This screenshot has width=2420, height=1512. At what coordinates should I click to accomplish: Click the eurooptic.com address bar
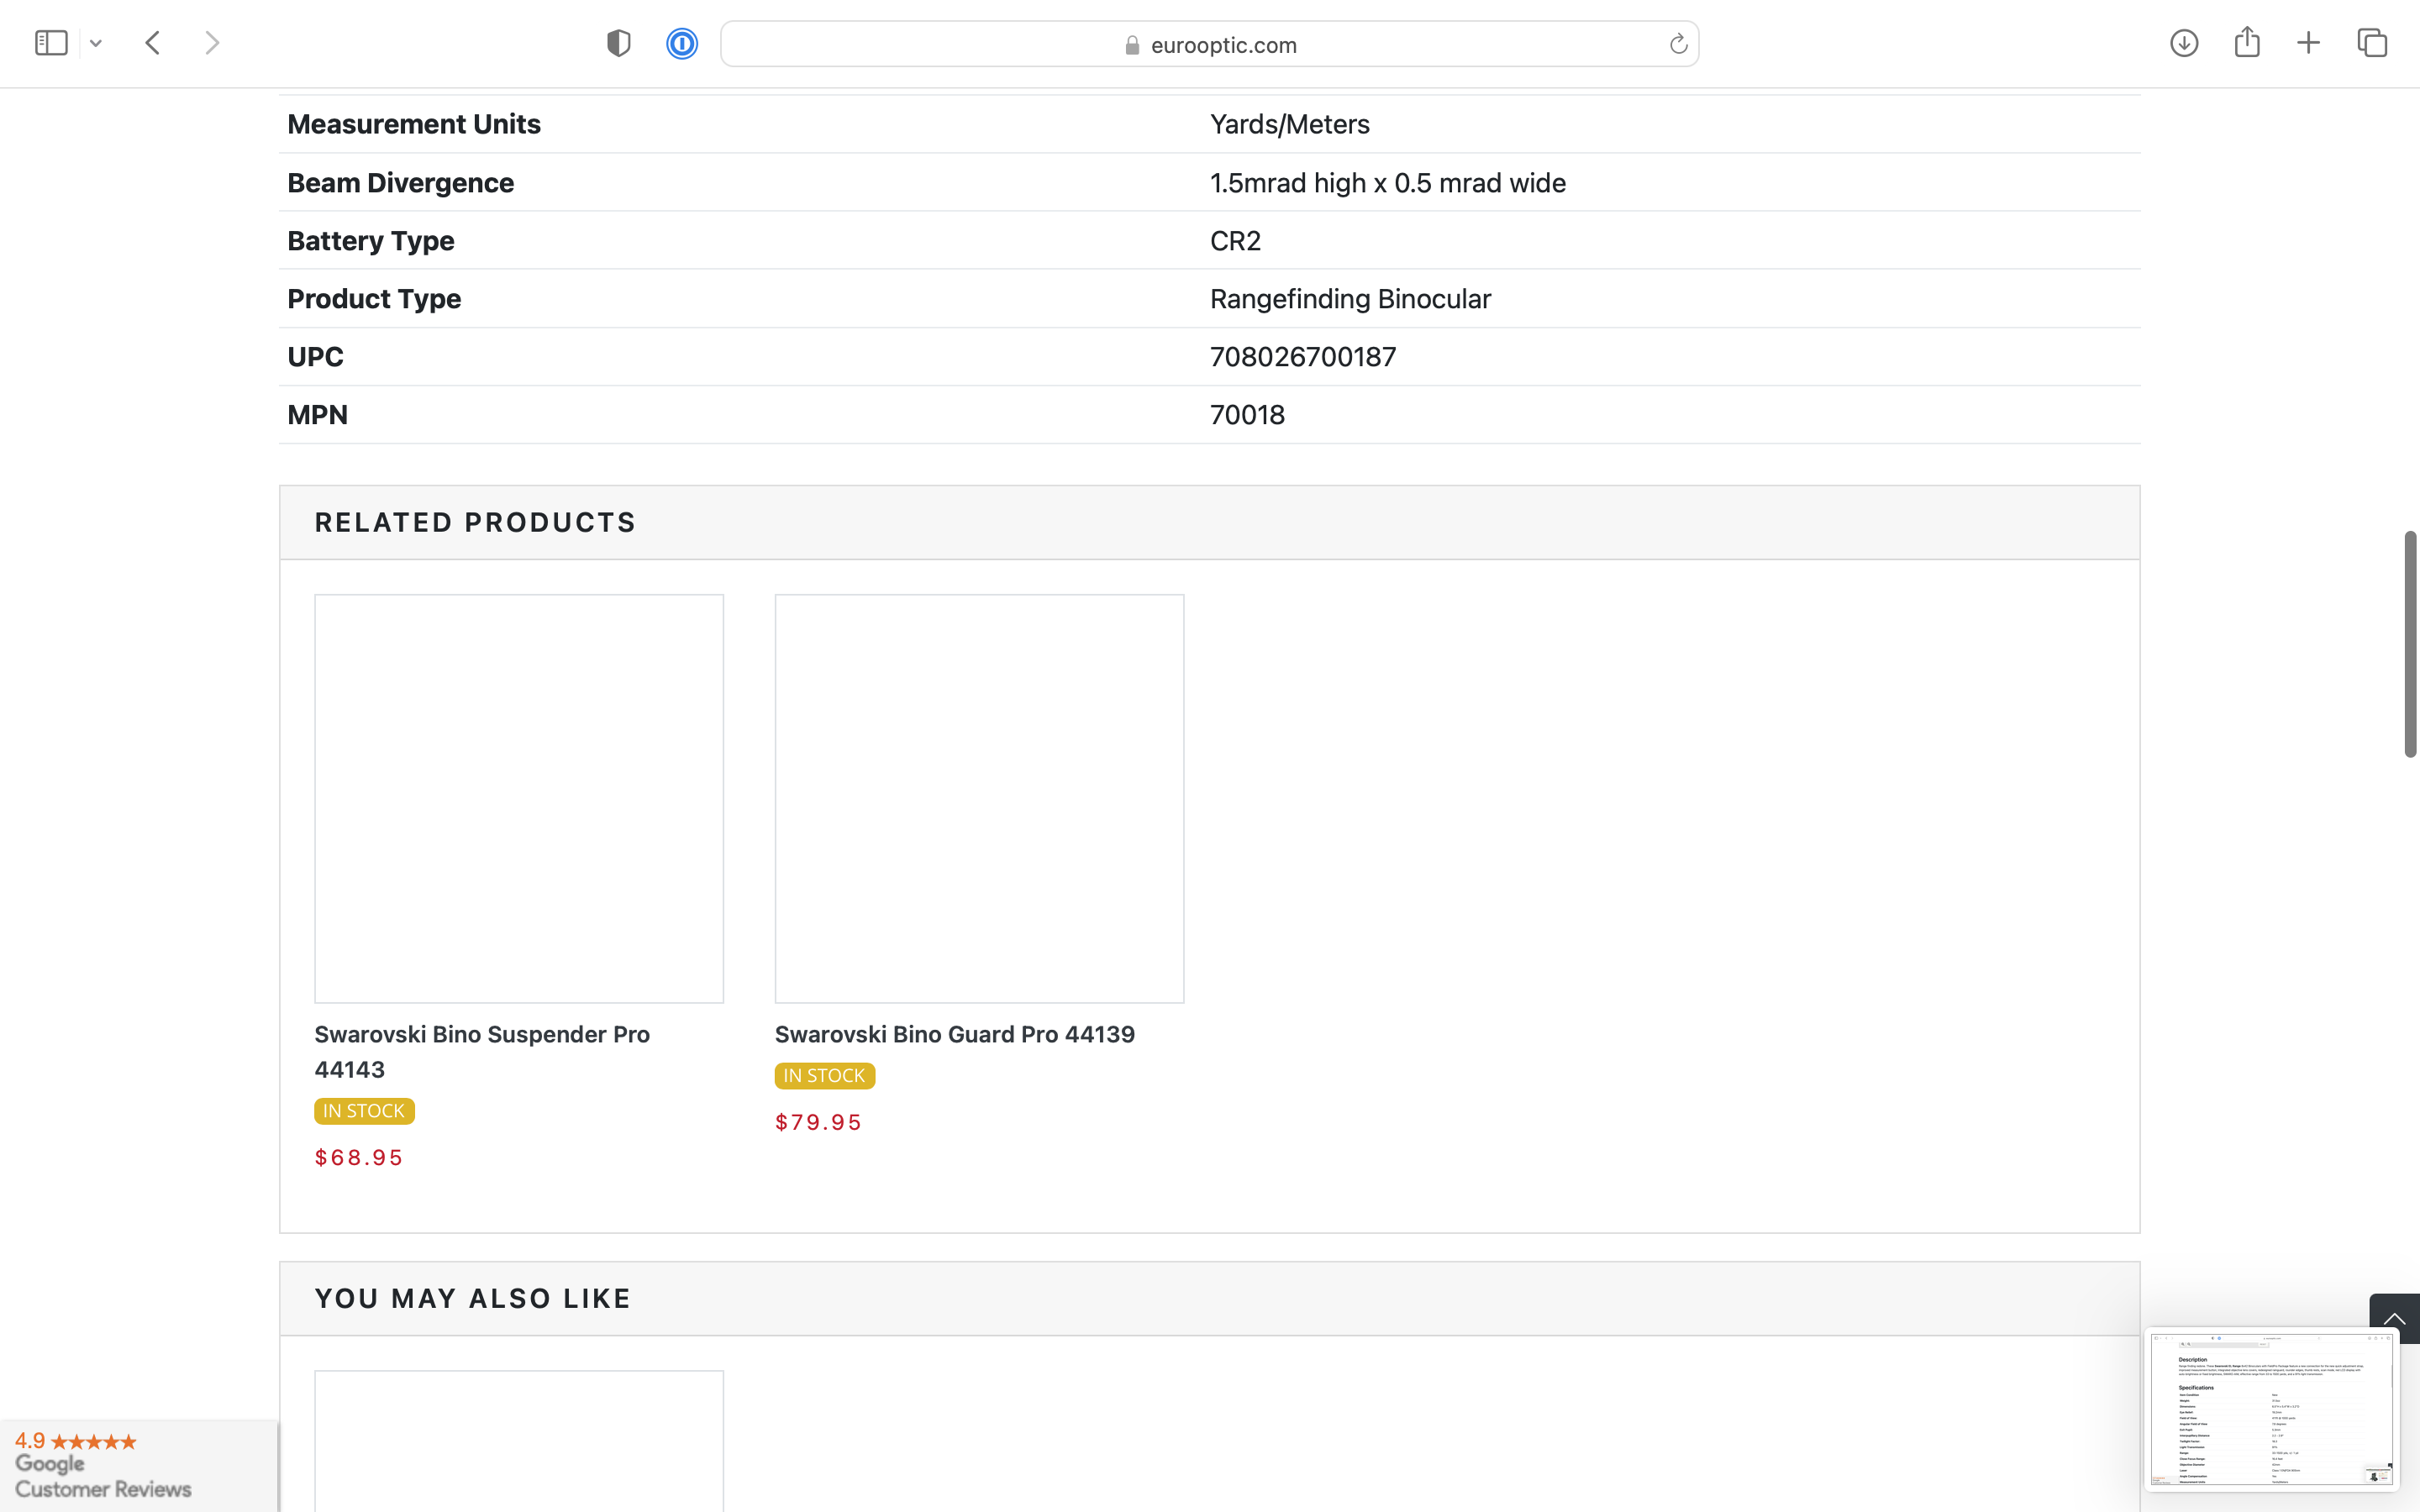(1209, 44)
